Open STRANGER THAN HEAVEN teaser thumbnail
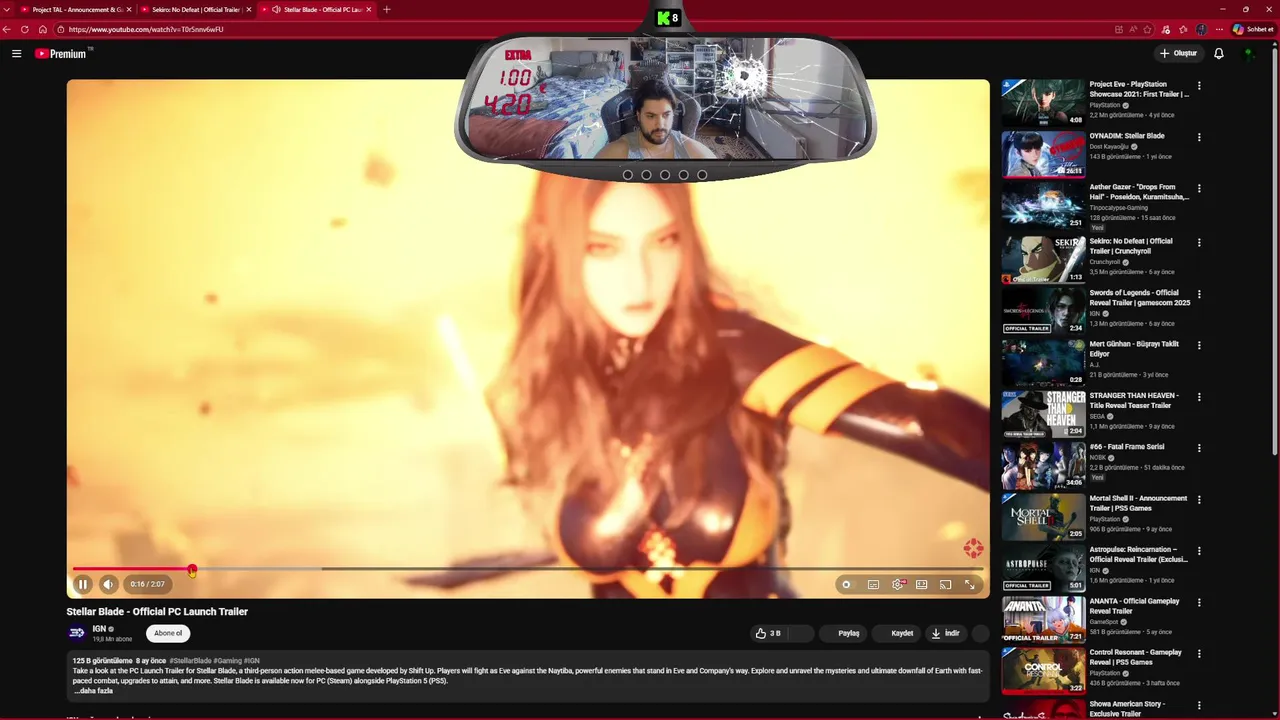Image resolution: width=1280 pixels, height=720 pixels. (x=1043, y=413)
